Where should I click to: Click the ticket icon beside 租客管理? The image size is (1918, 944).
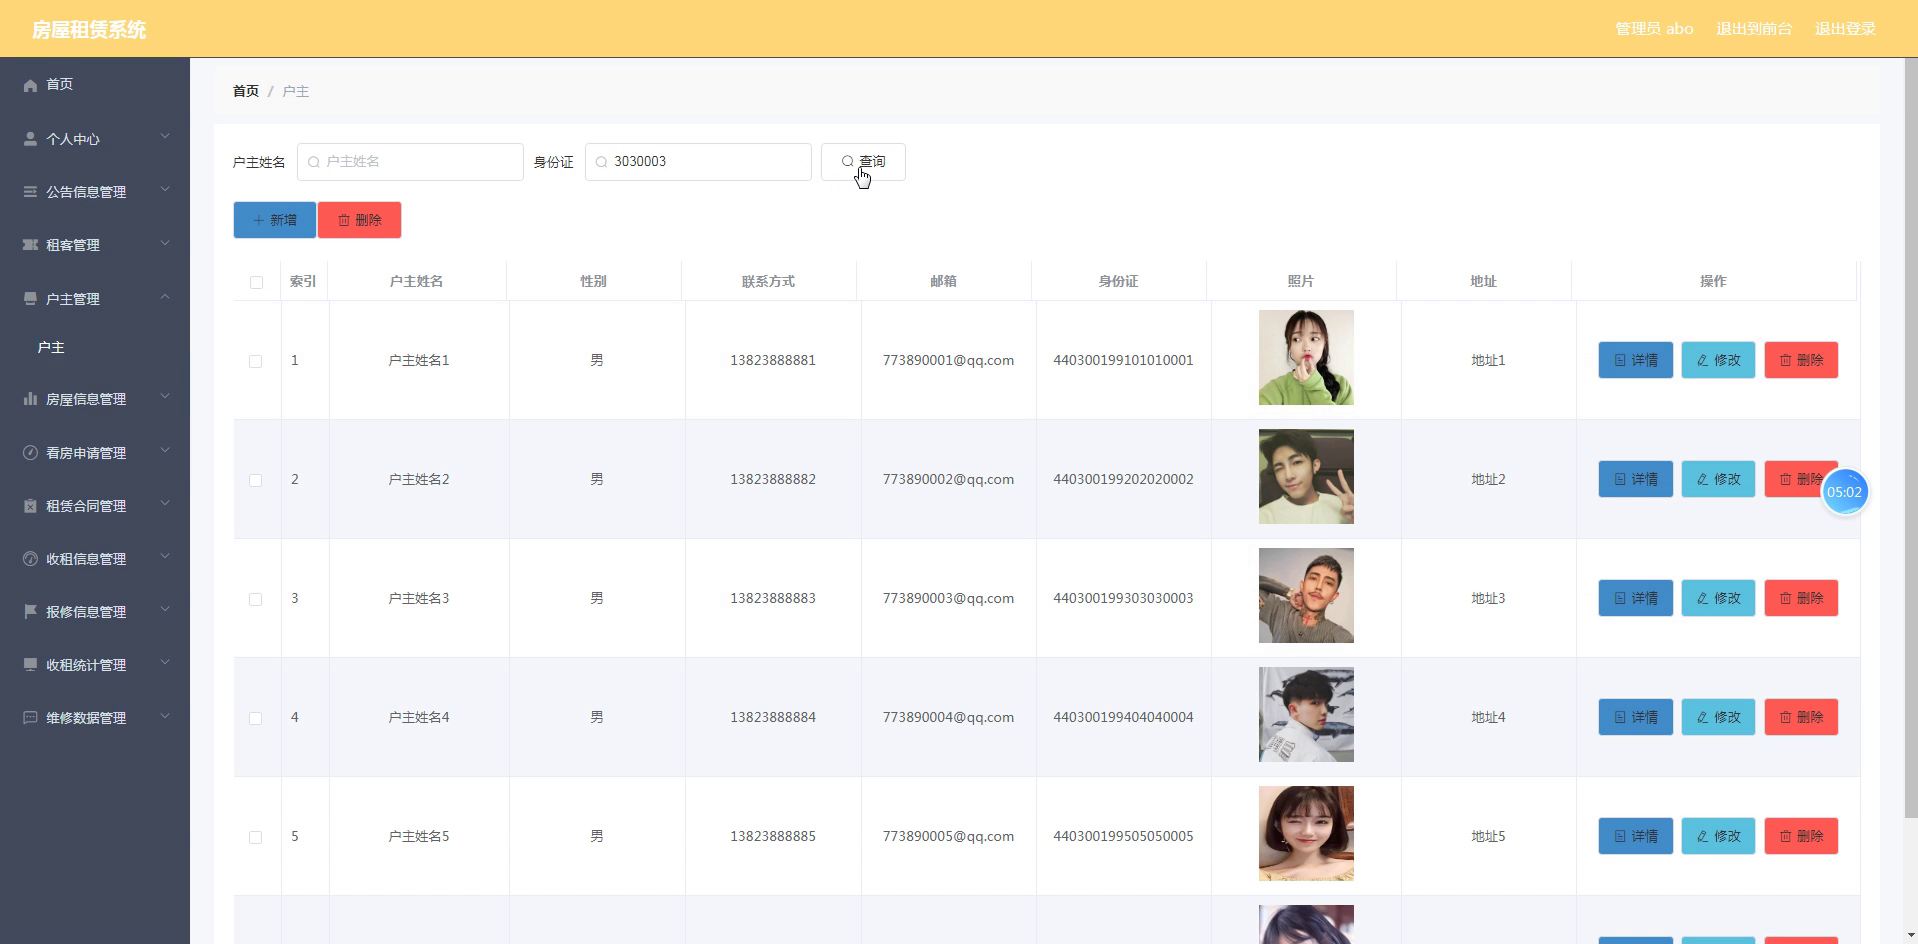(x=30, y=245)
